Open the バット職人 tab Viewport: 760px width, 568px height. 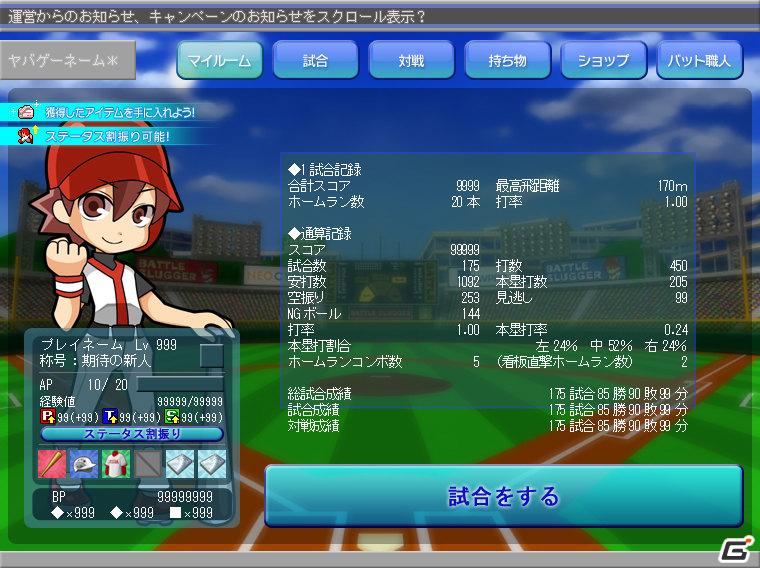pyautogui.click(x=699, y=61)
